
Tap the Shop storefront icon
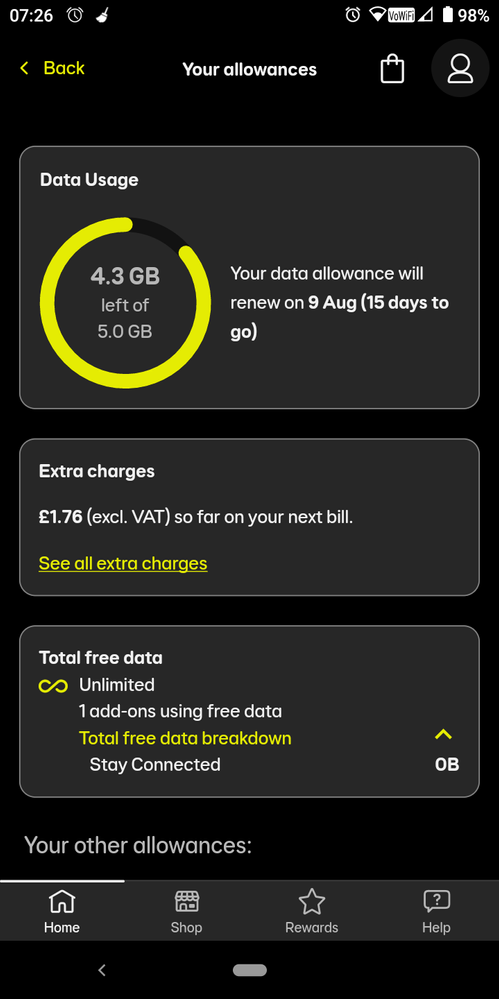pyautogui.click(x=186, y=902)
